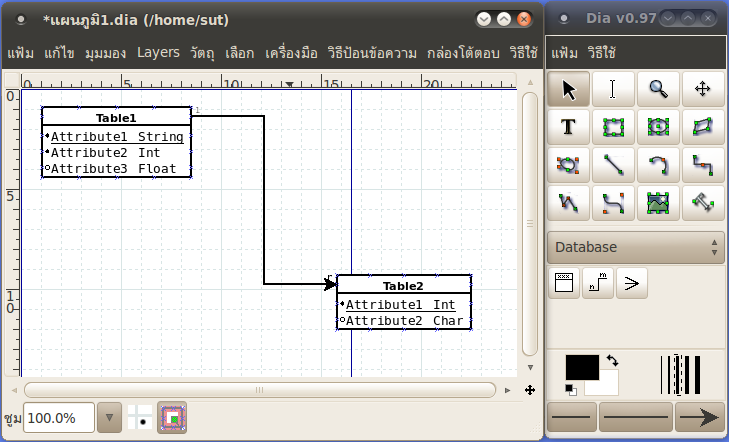Click the zoom percentage field

[59, 418]
